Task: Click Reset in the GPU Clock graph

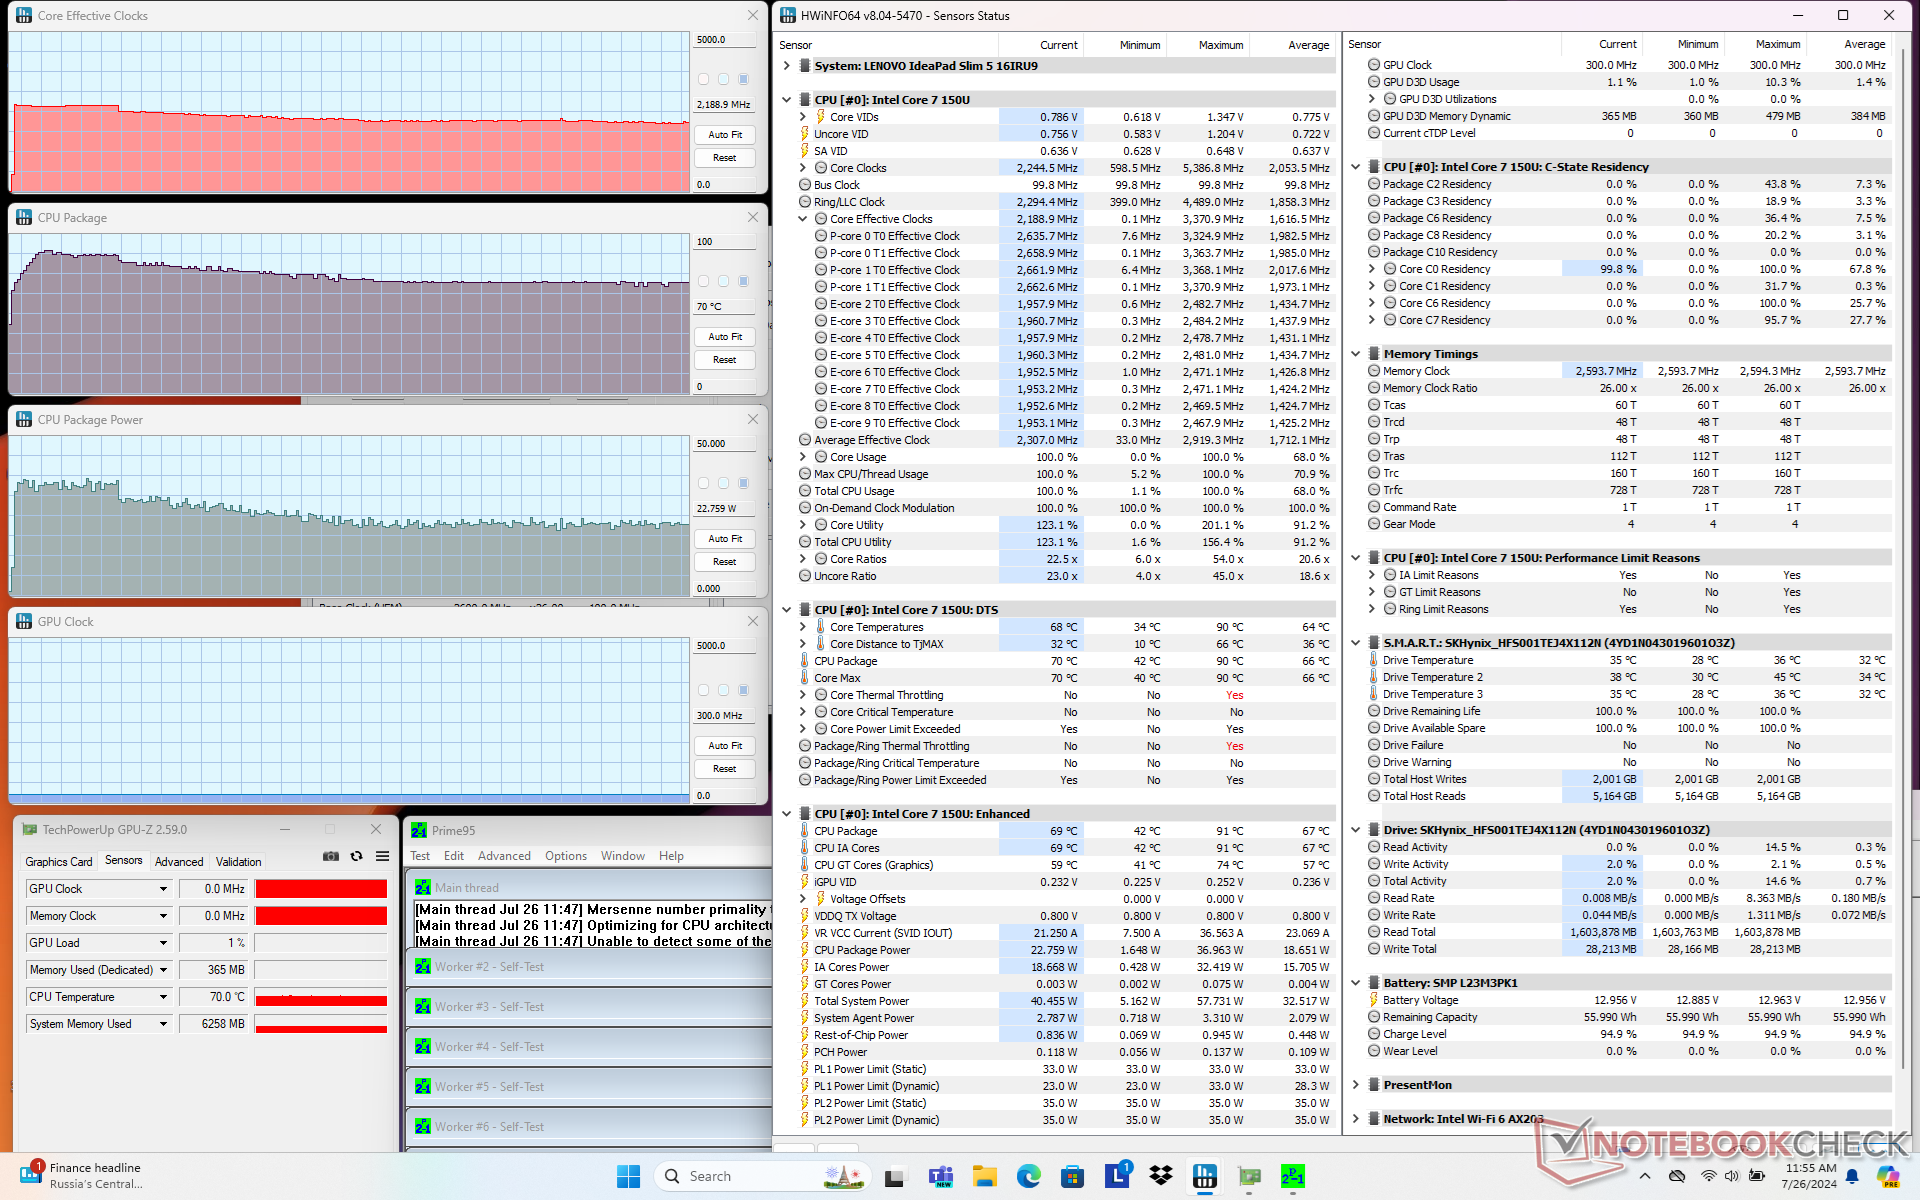Action: pos(725,769)
